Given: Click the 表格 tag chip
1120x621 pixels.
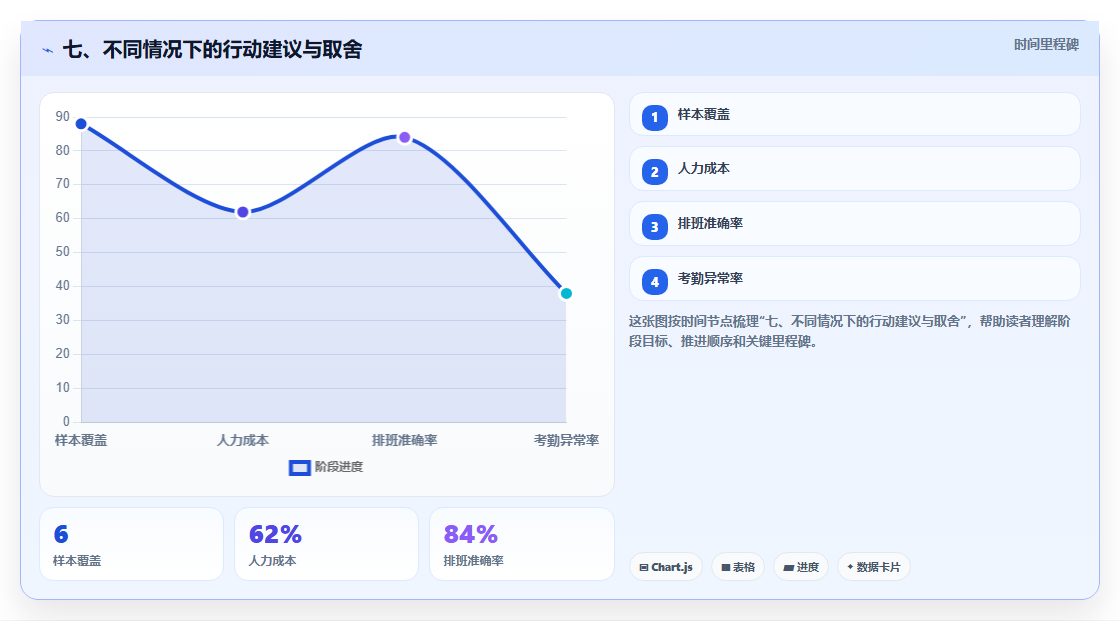Looking at the screenshot, I should click(738, 567).
